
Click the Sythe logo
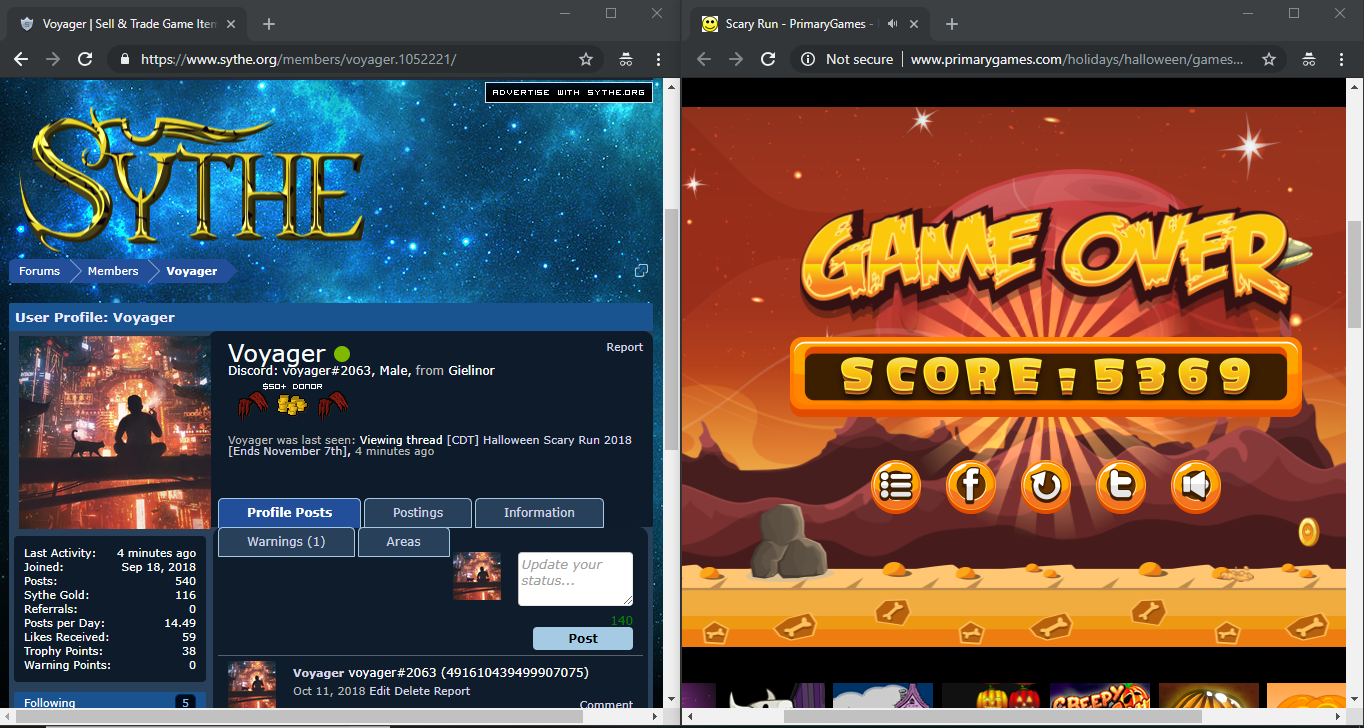[x=190, y=180]
